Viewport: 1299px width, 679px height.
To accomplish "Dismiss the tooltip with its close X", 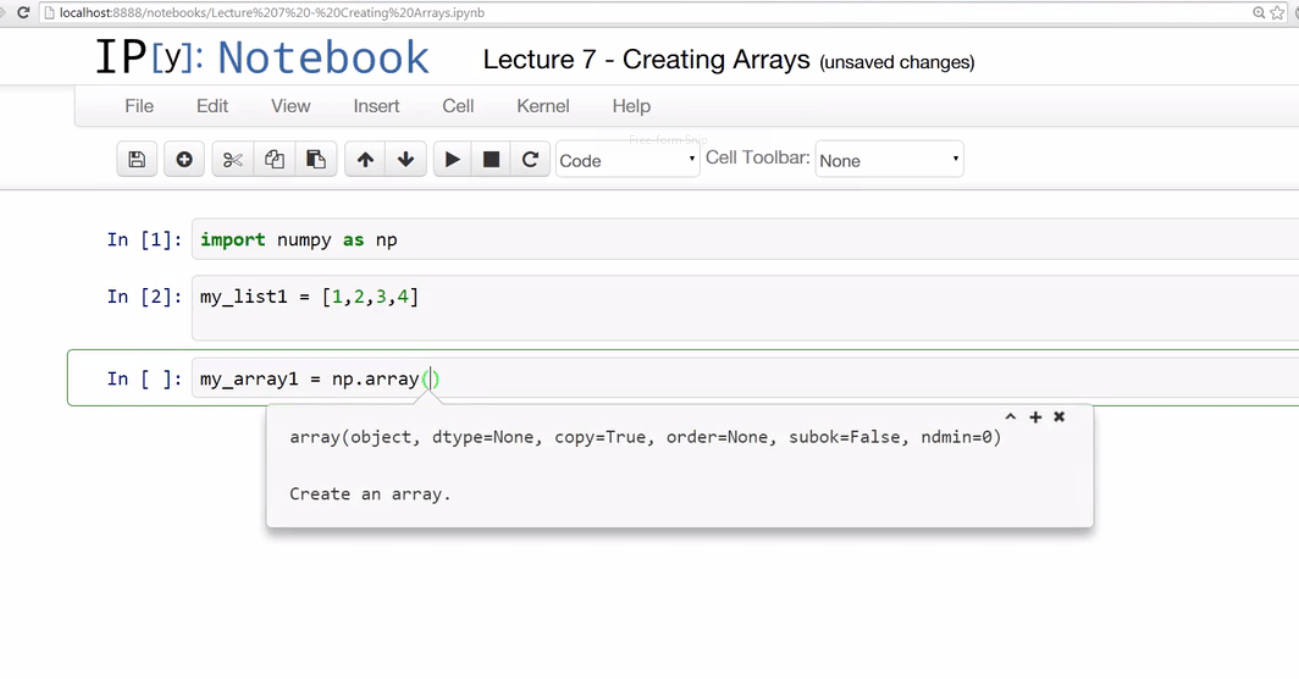I will (1059, 417).
